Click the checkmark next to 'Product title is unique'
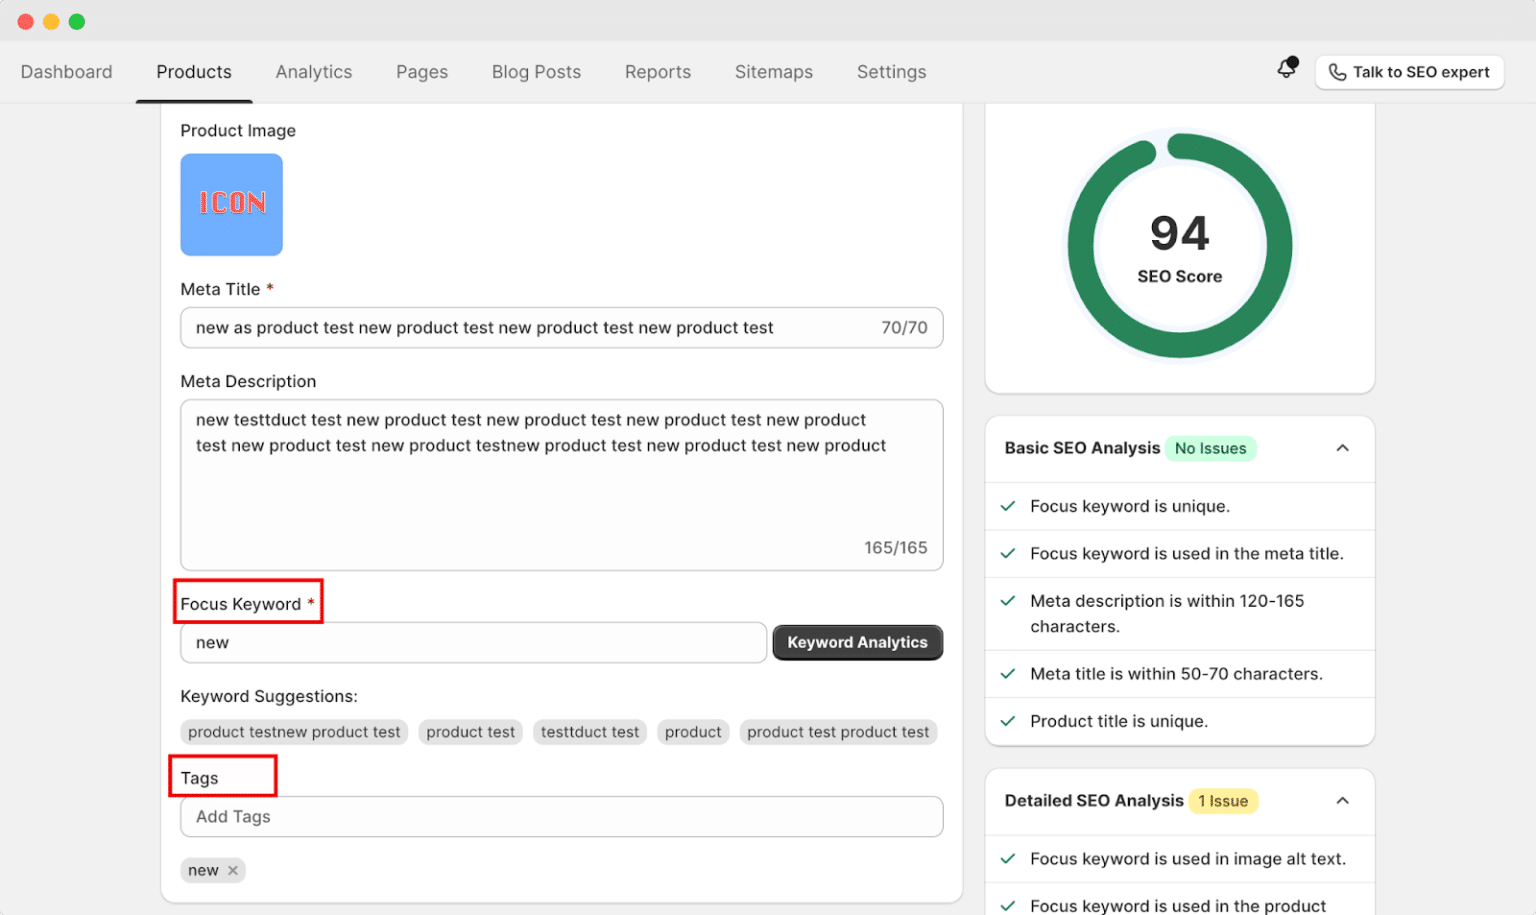Image resolution: width=1536 pixels, height=915 pixels. pos(1007,721)
